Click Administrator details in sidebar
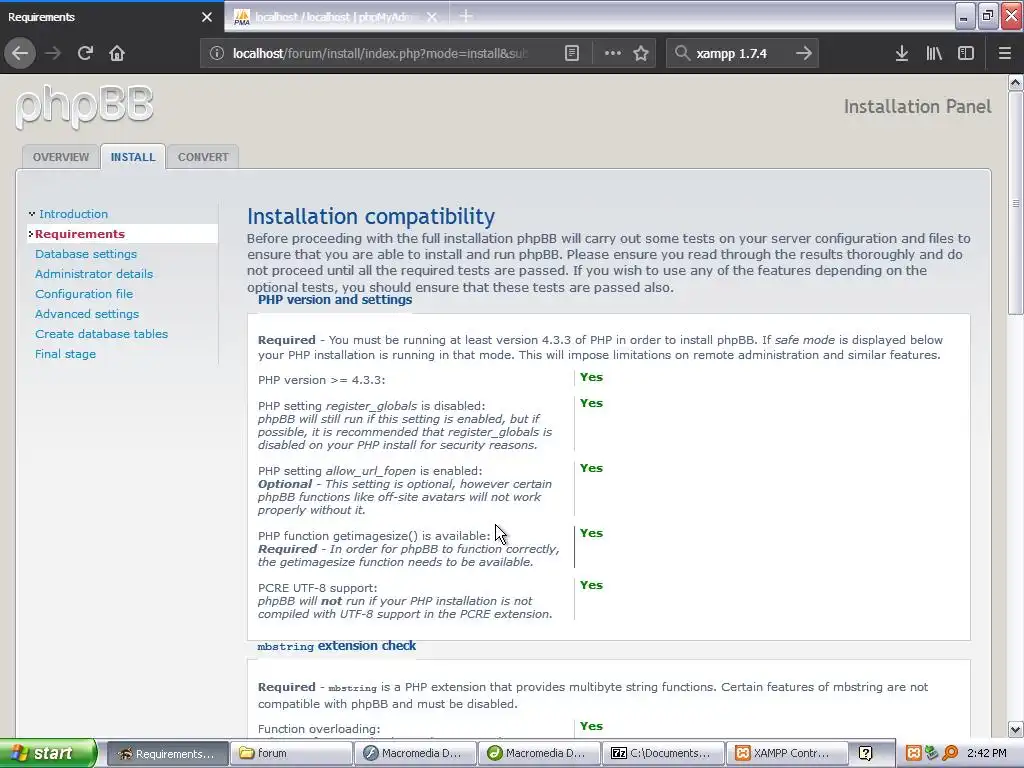 pos(94,274)
